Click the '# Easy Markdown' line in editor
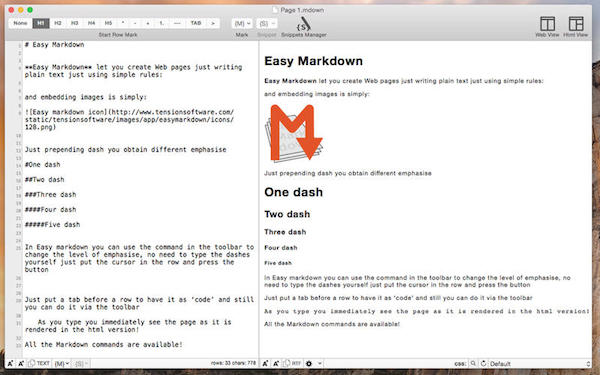 [x=54, y=45]
